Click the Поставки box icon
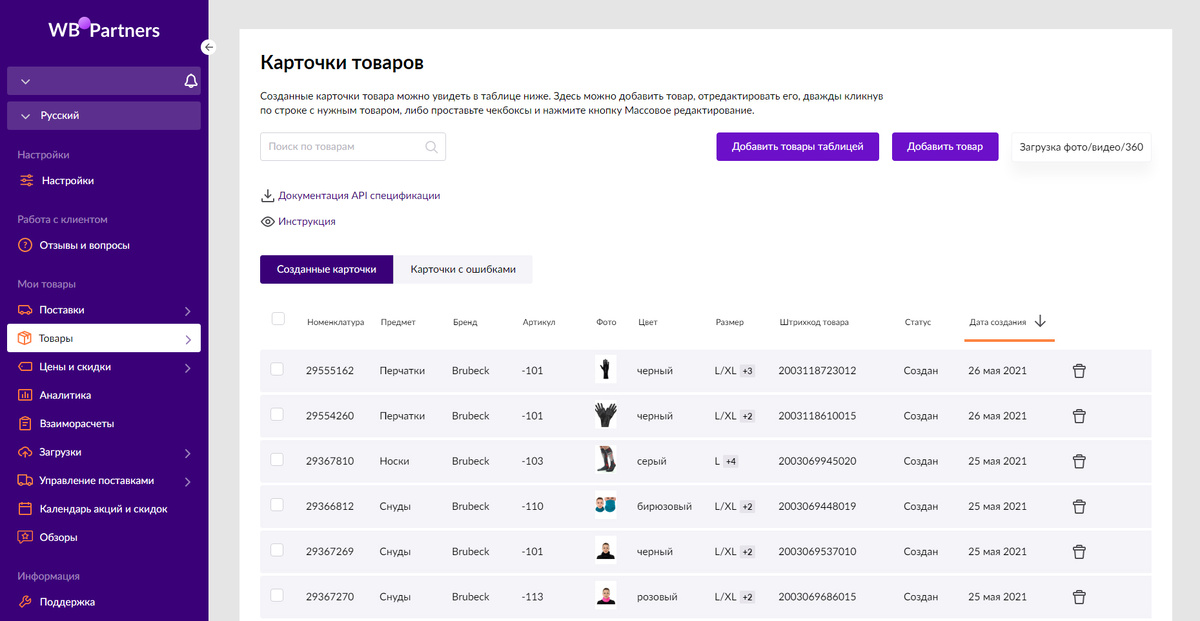 click(x=26, y=310)
